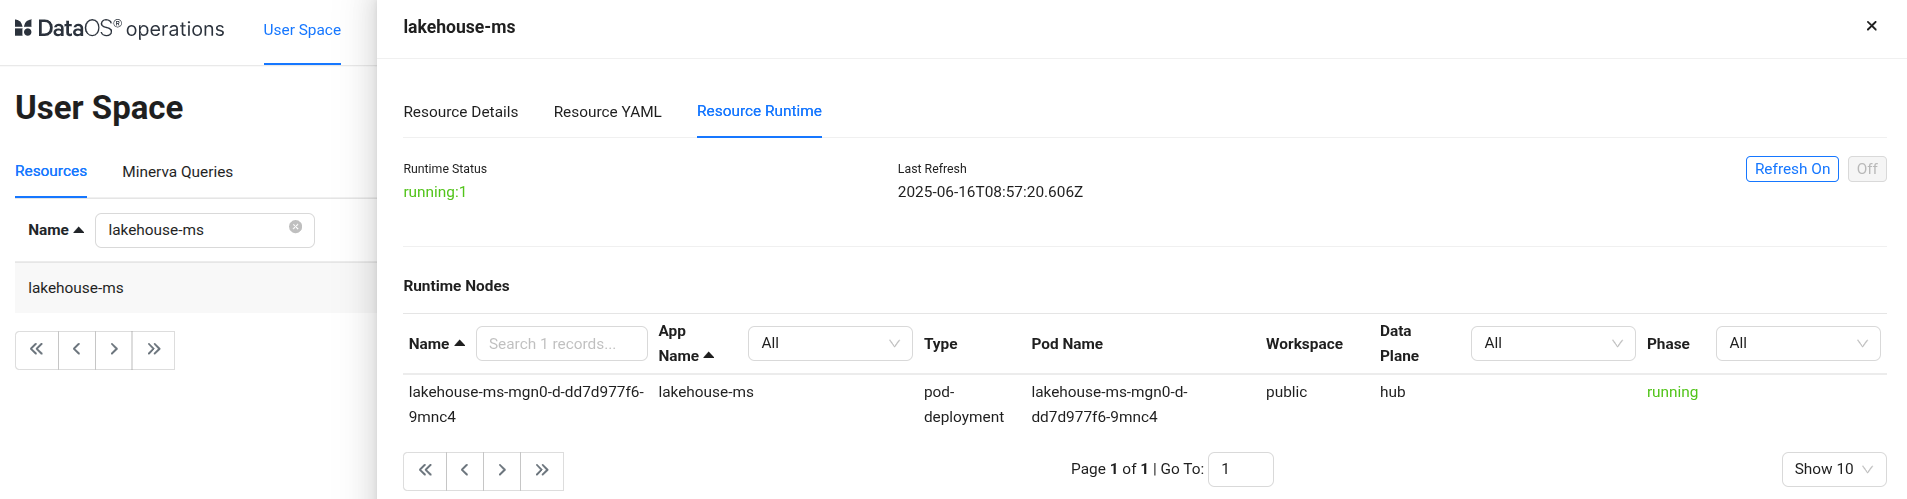Open the App Name filter dropdown
This screenshot has height=499, width=1907.
[x=830, y=343]
